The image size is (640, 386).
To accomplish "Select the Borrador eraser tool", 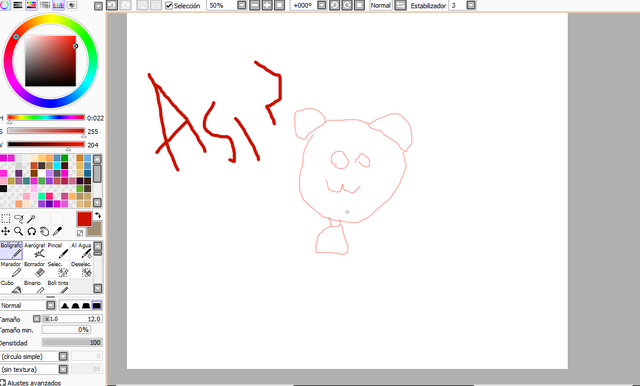I will 34,269.
